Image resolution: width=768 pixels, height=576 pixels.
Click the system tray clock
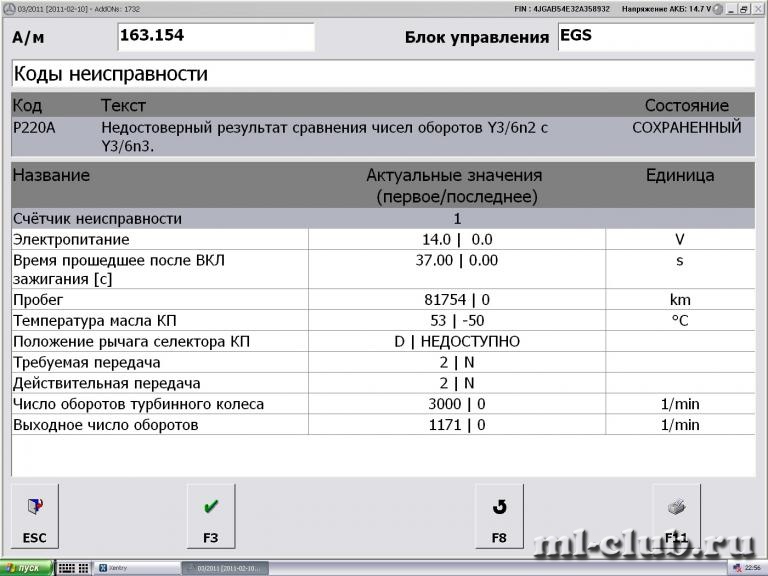point(753,568)
